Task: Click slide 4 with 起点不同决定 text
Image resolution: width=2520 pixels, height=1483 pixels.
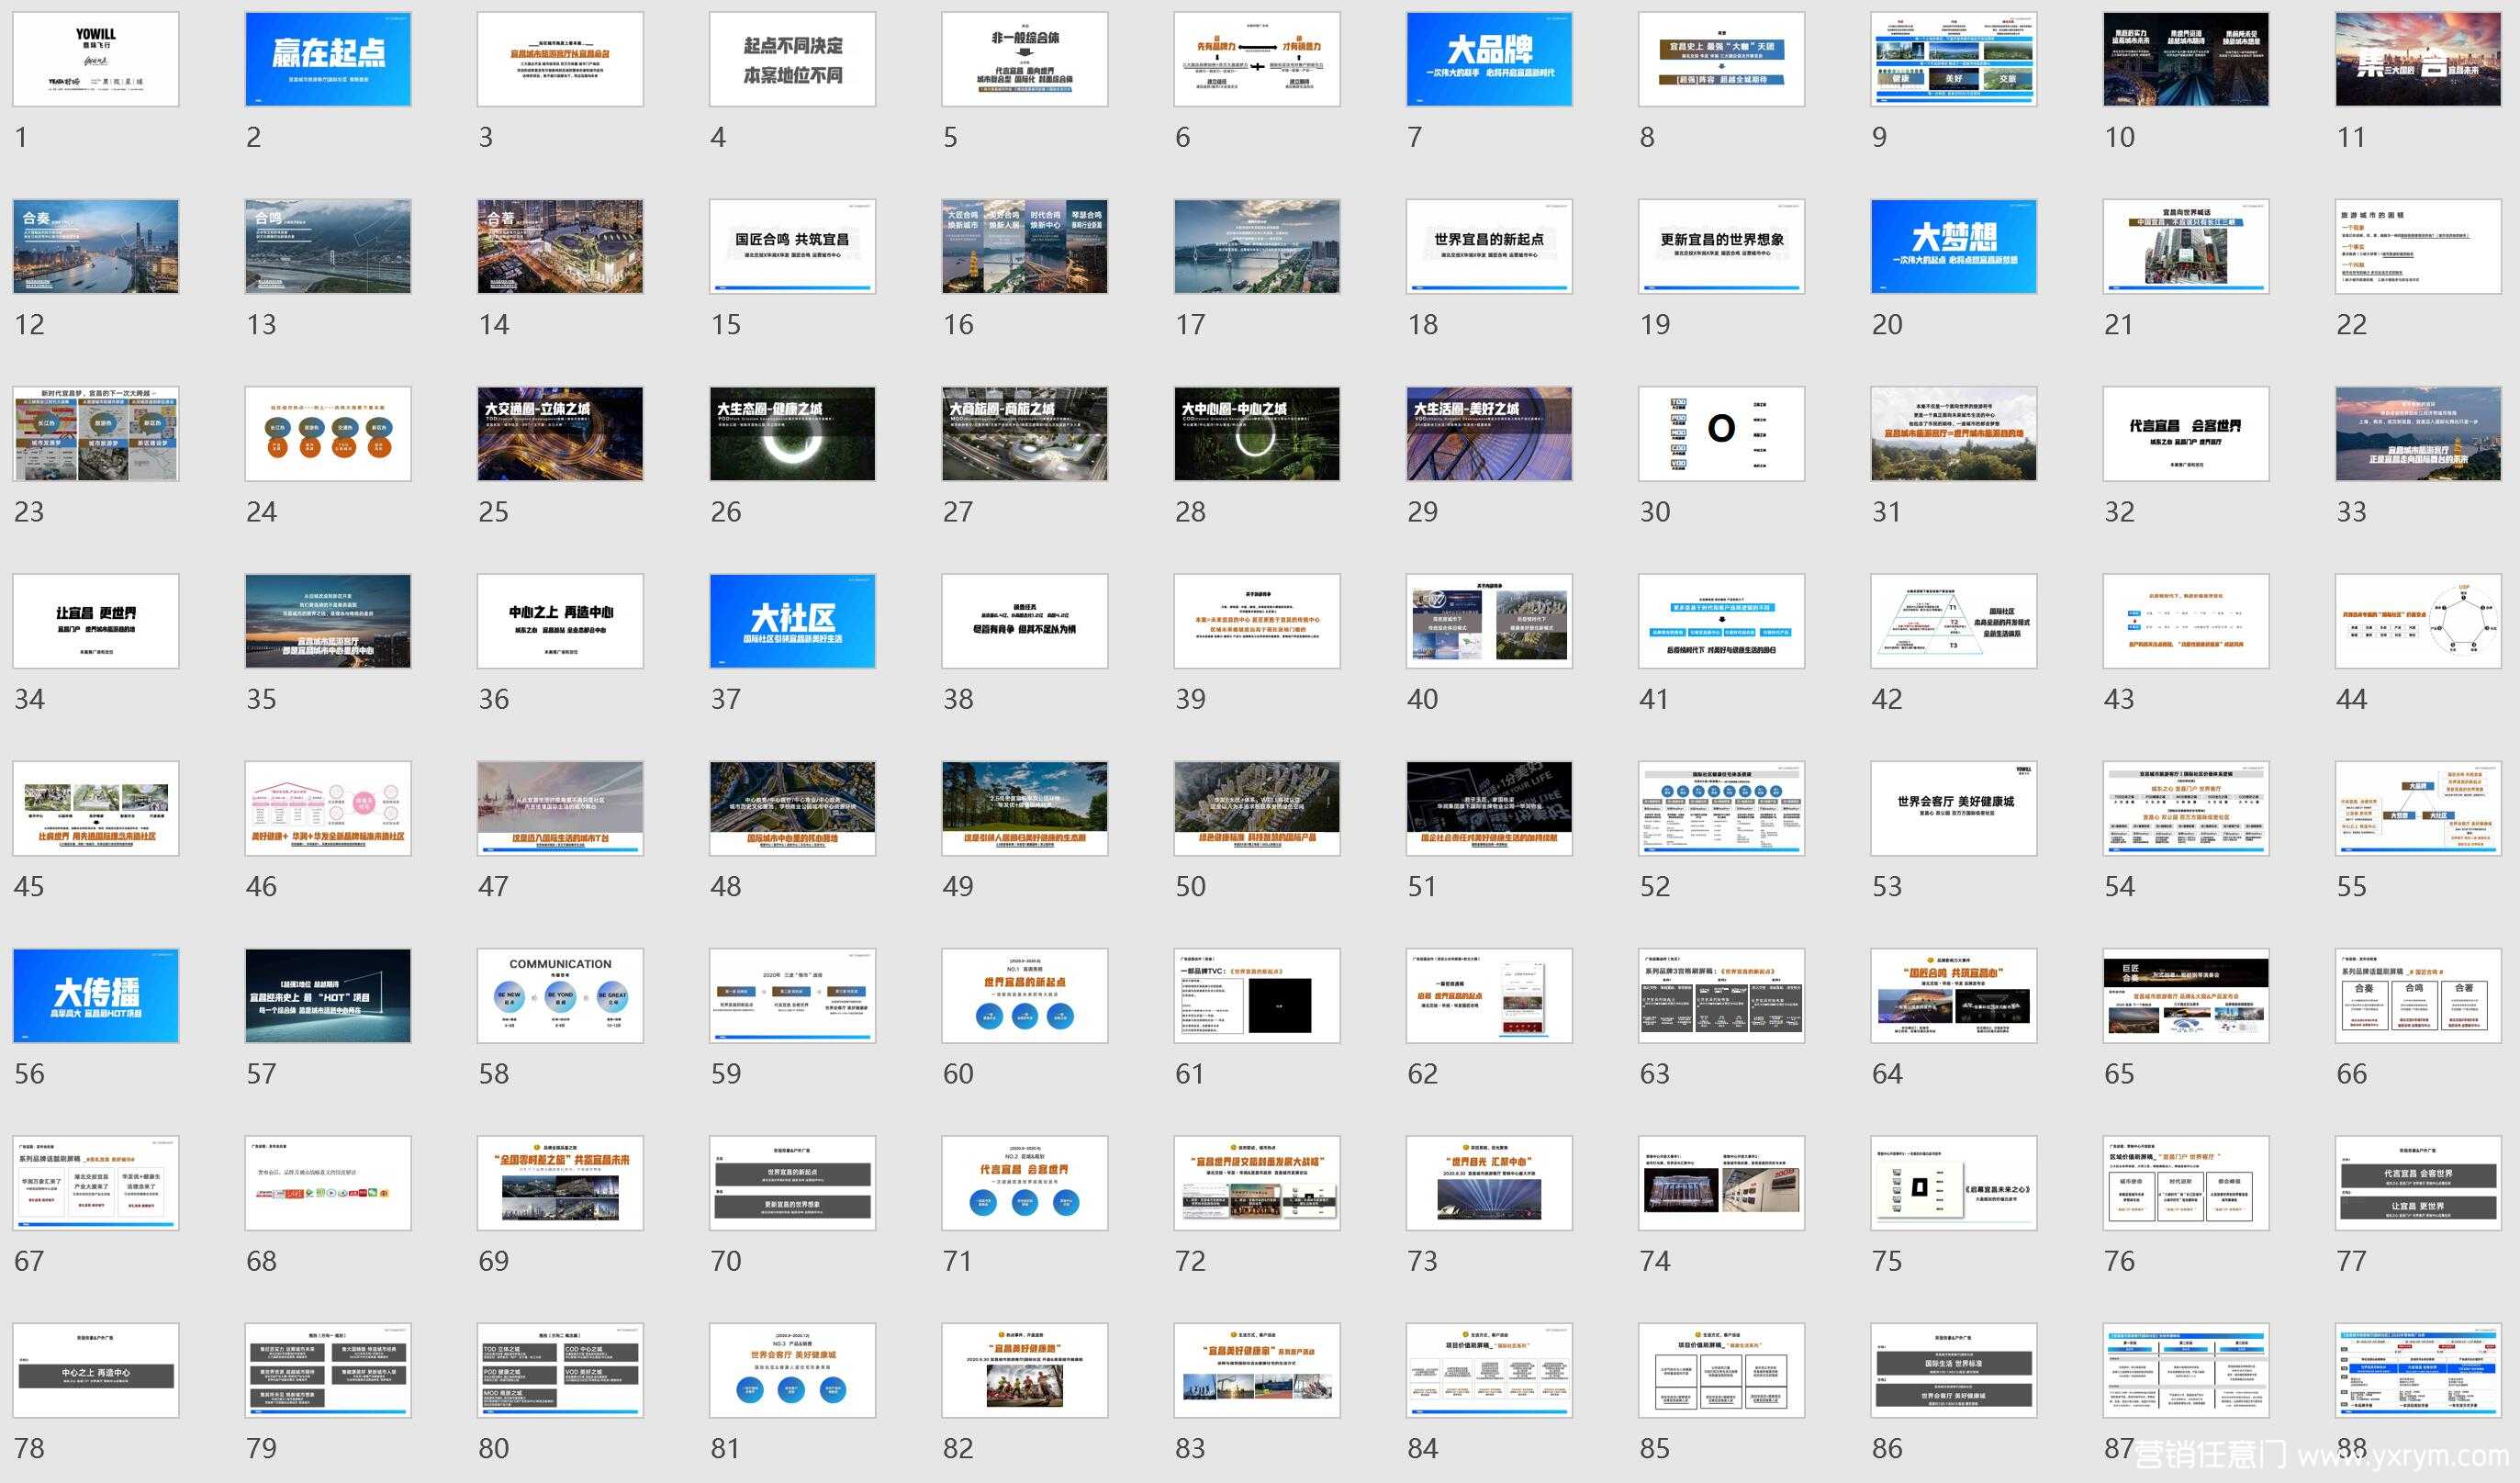Action: [x=792, y=59]
